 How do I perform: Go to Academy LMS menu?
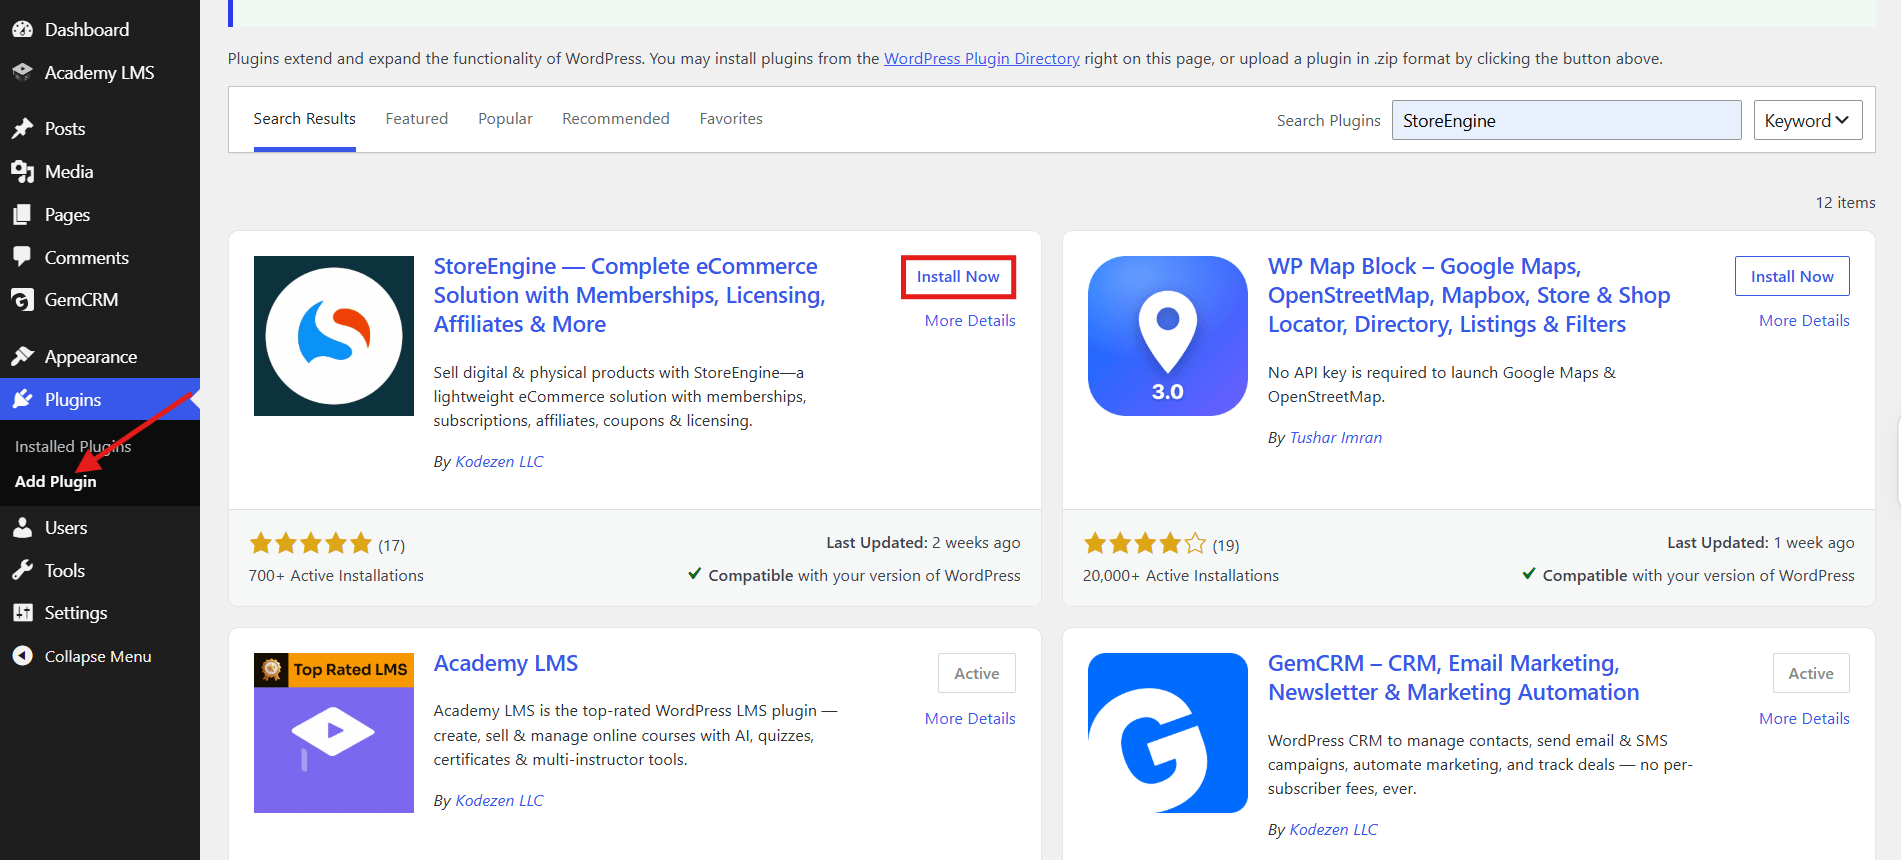pos(100,72)
